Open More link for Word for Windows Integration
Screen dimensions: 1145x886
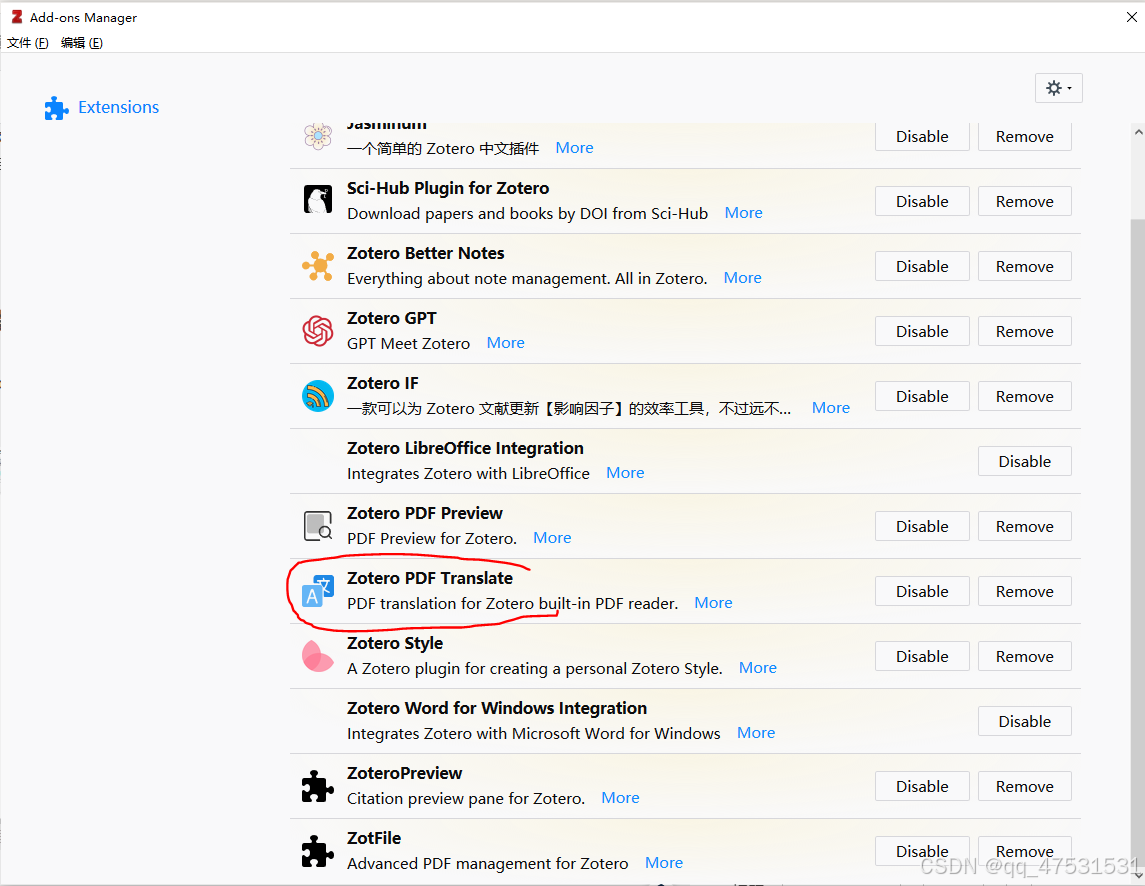tap(756, 733)
